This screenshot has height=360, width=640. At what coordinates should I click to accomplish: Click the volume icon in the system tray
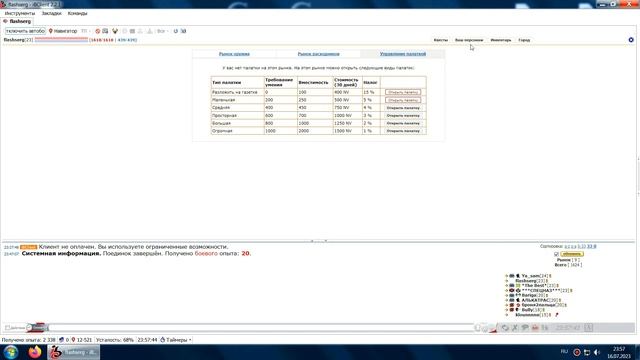click(597, 352)
